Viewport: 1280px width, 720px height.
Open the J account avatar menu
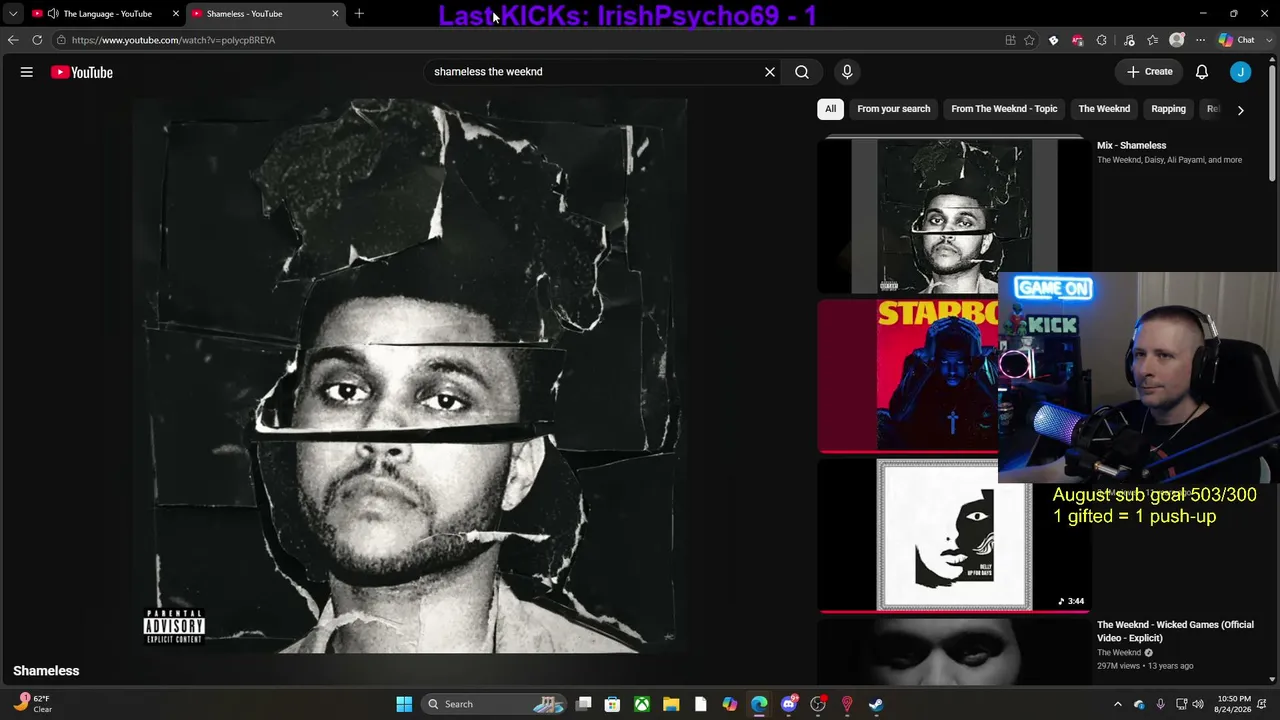tap(1240, 72)
